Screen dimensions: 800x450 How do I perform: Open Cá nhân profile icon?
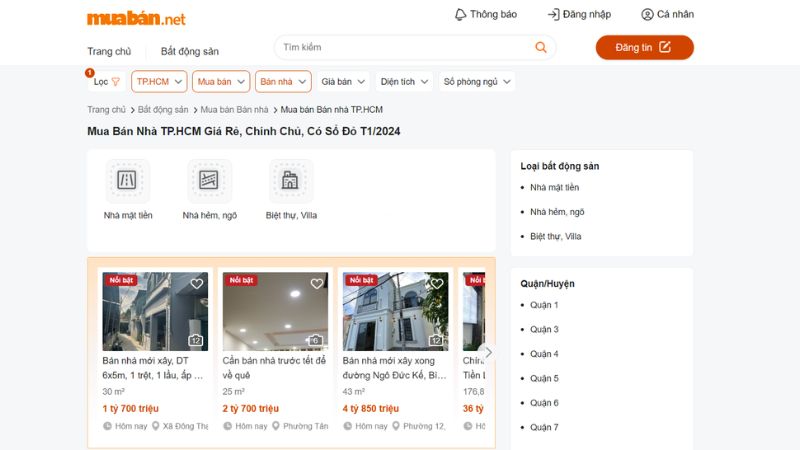[x=647, y=14]
